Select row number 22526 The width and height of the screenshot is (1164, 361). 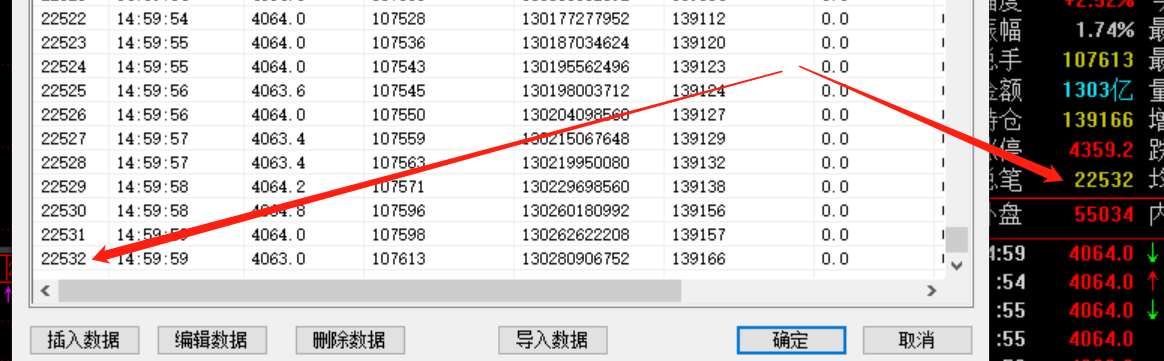tap(64, 114)
